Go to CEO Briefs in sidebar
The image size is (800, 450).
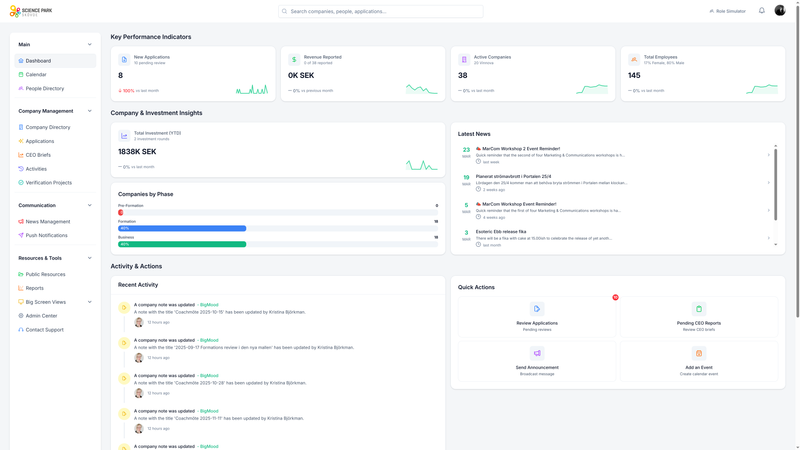[38, 155]
